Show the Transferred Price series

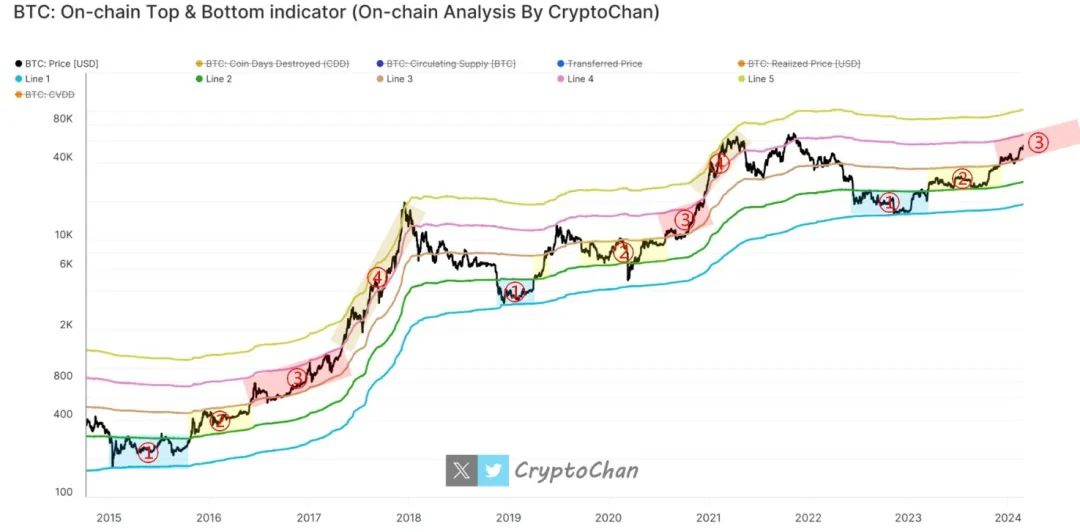(604, 64)
